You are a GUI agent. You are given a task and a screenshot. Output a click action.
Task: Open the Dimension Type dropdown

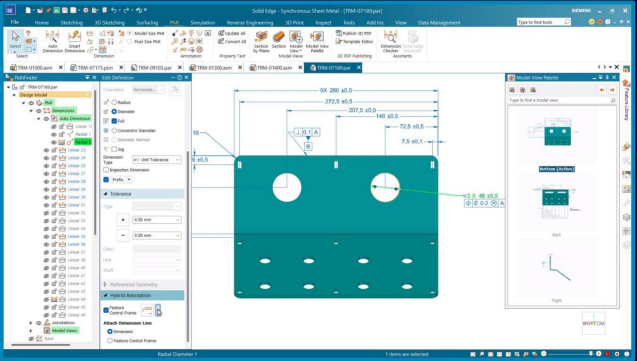(157, 160)
